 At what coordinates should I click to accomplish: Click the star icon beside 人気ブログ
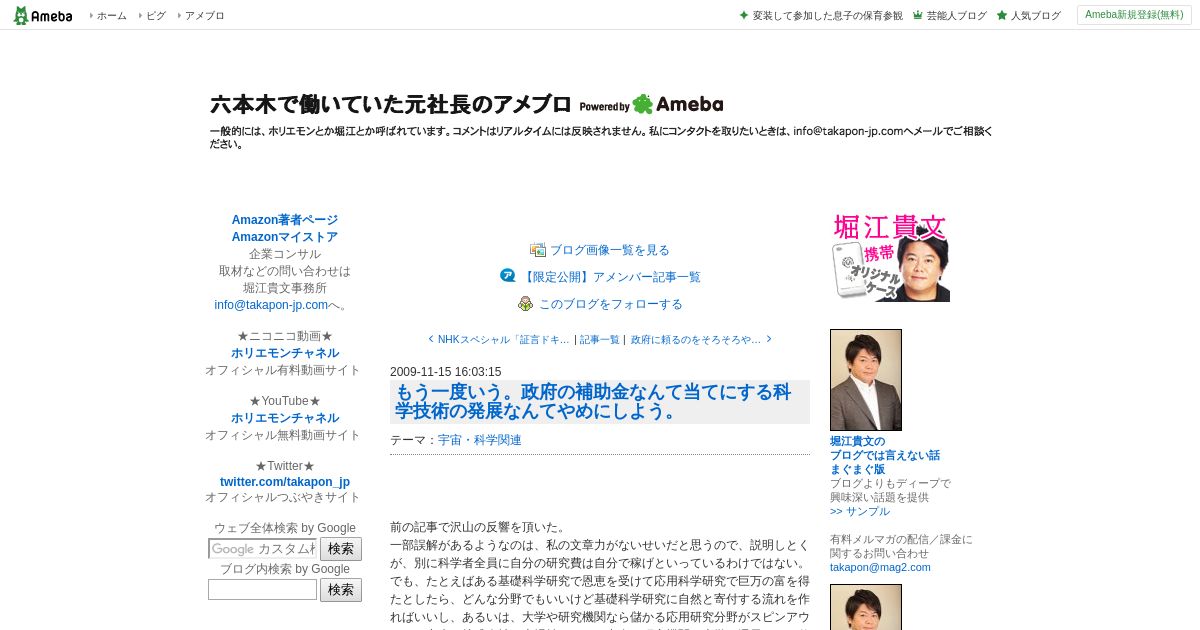pos(1001,15)
